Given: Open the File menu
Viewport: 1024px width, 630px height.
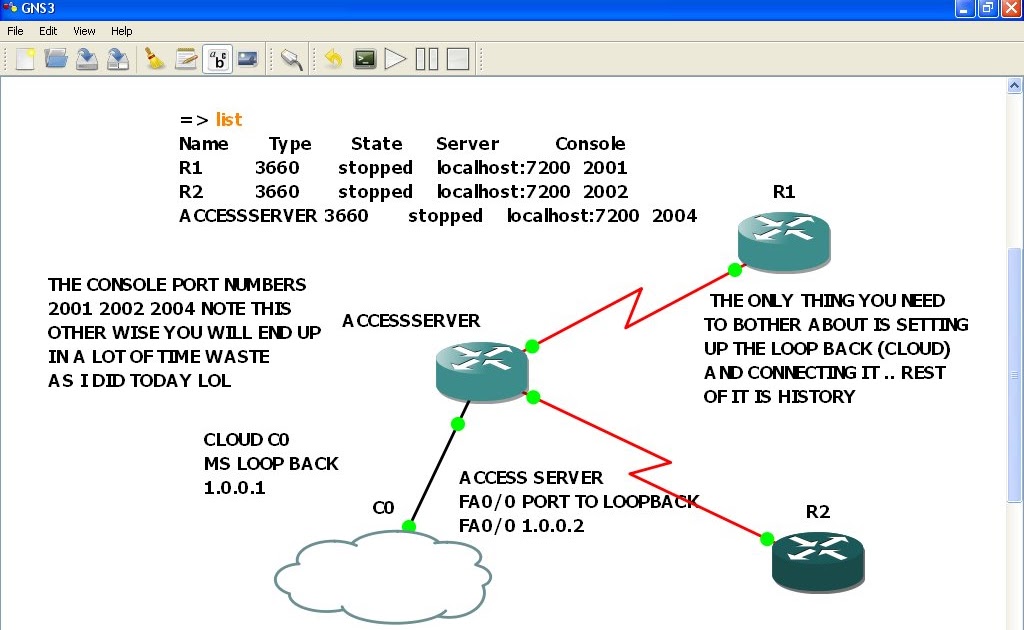Looking at the screenshot, I should (x=15, y=30).
